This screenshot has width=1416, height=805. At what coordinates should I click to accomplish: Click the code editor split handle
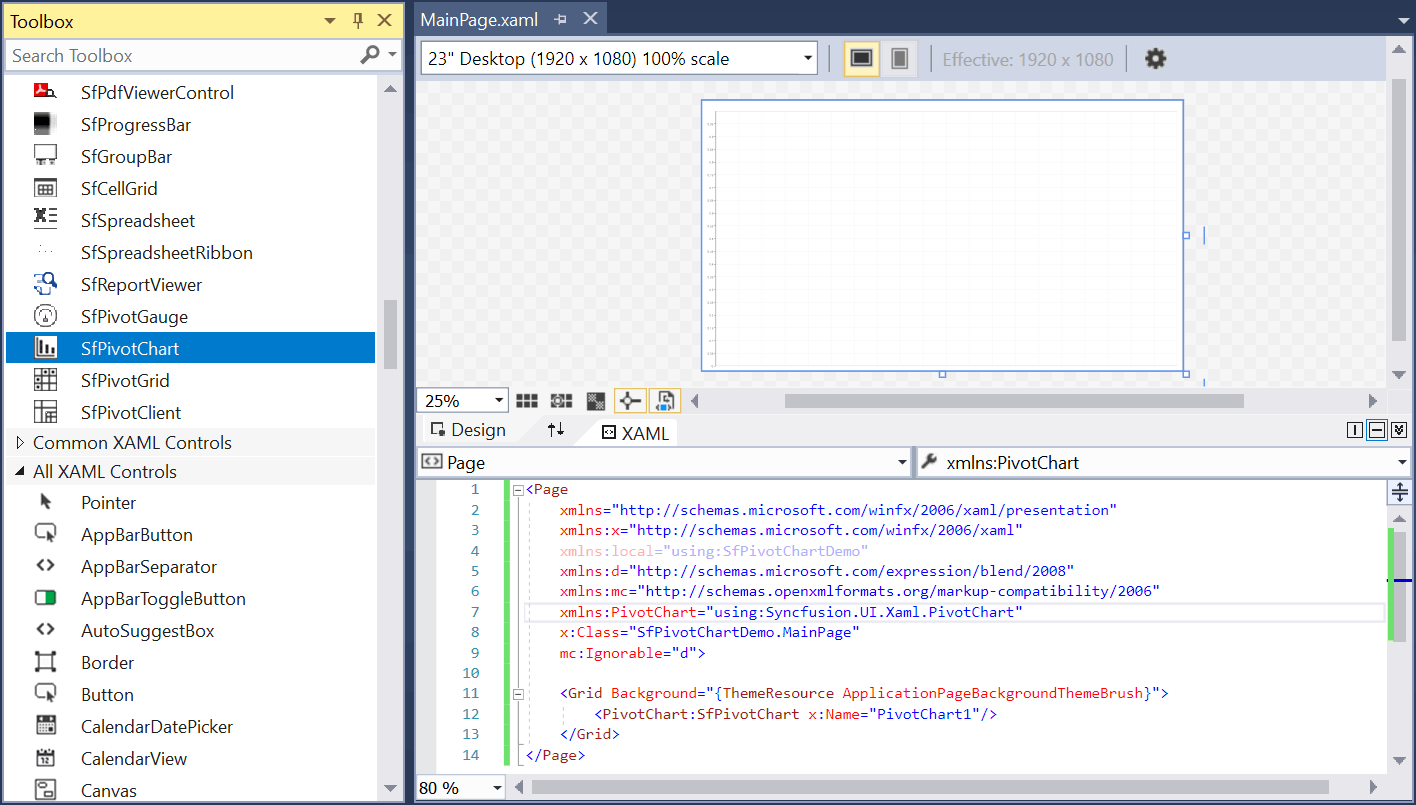[1399, 491]
